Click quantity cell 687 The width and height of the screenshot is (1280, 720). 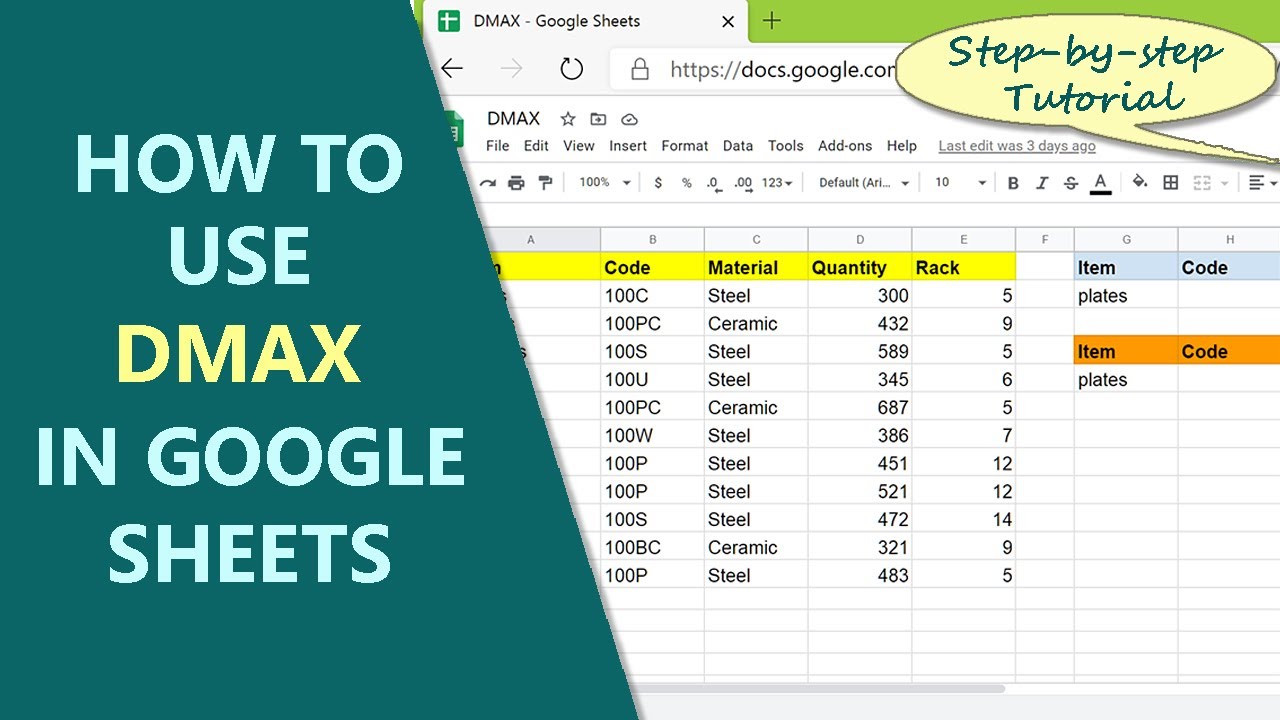click(860, 407)
